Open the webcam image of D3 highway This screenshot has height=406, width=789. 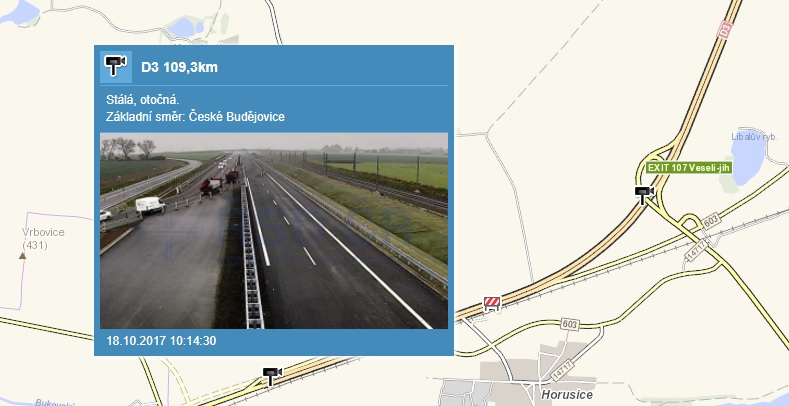click(x=274, y=230)
